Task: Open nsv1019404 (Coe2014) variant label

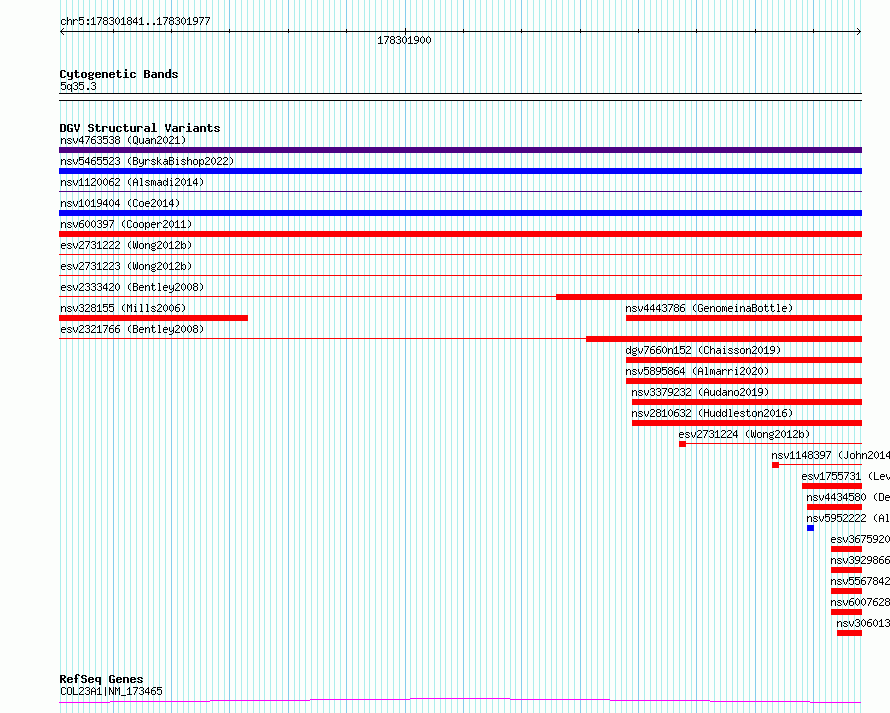Action: (x=120, y=203)
